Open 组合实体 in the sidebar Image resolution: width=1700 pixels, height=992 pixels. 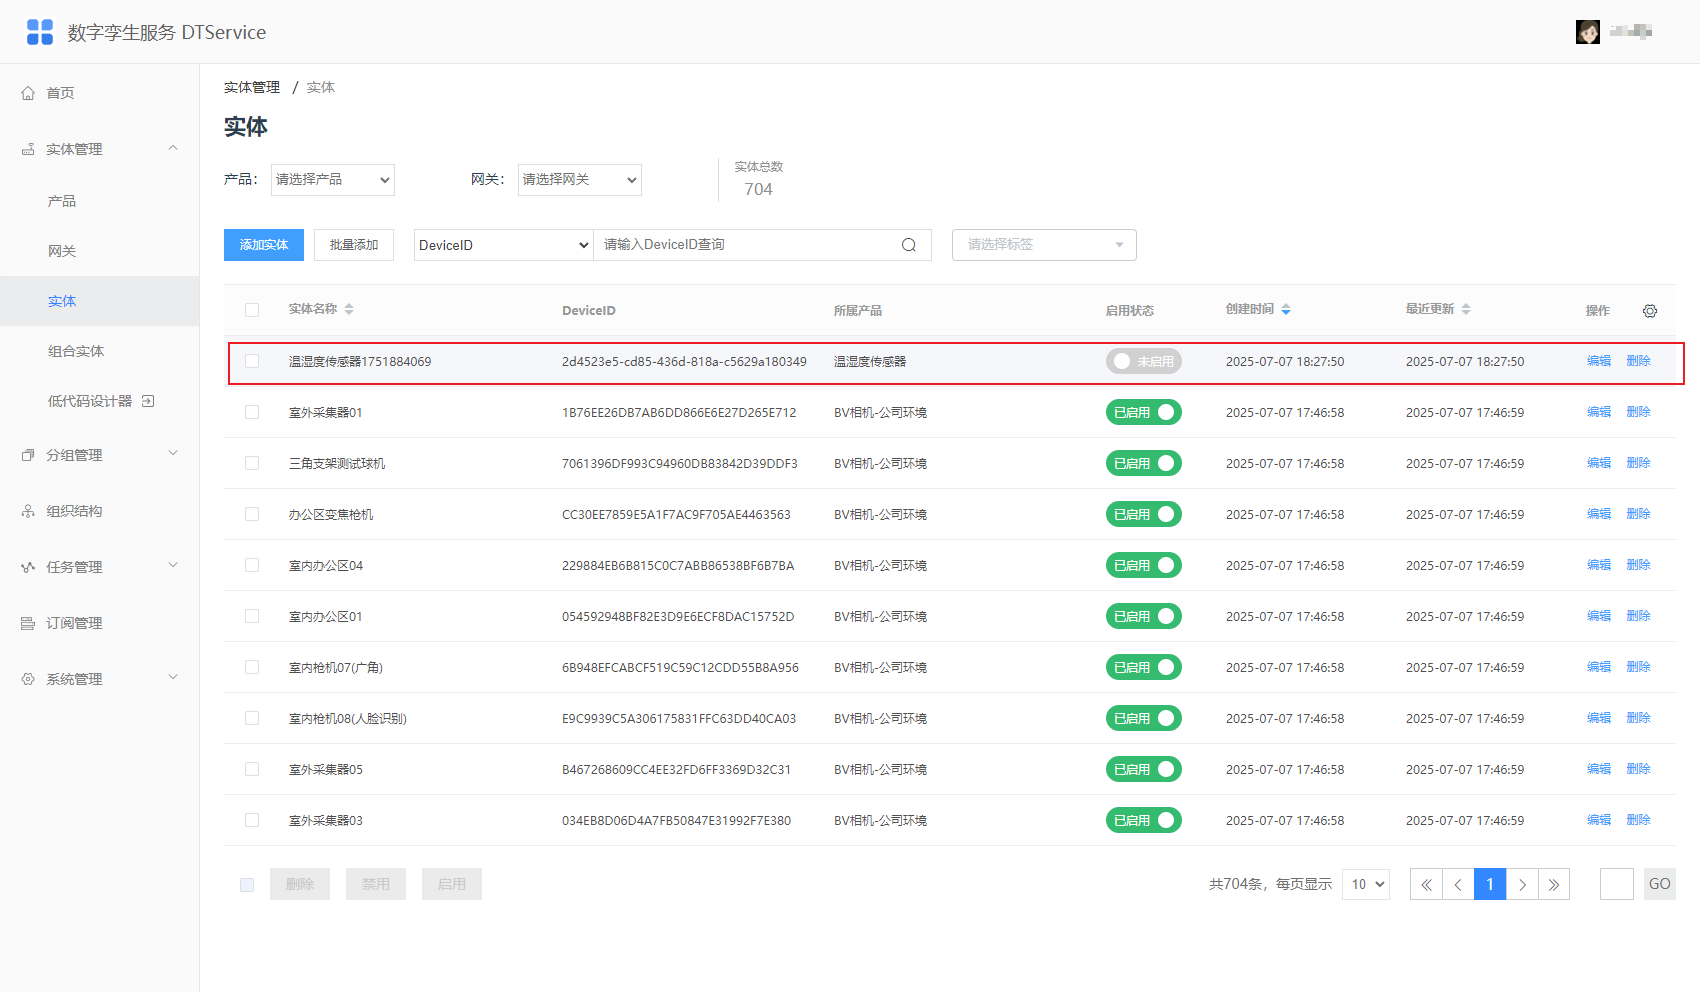tap(76, 351)
